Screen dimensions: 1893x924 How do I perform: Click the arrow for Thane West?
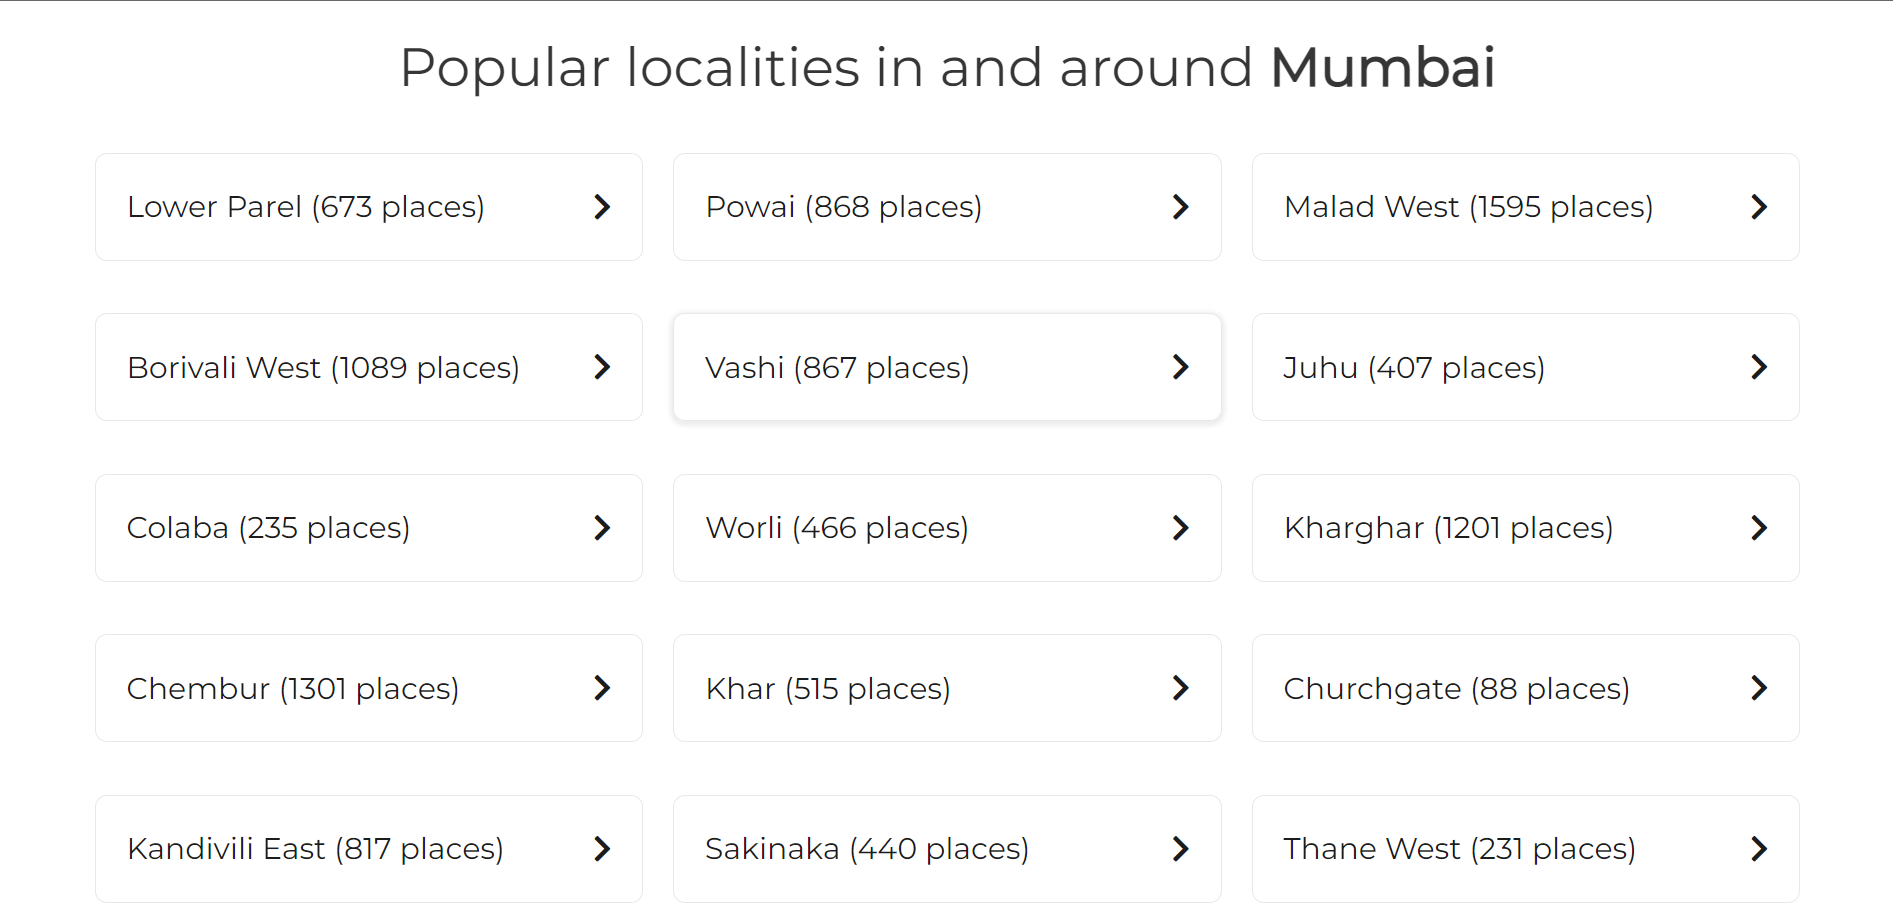click(x=1760, y=849)
